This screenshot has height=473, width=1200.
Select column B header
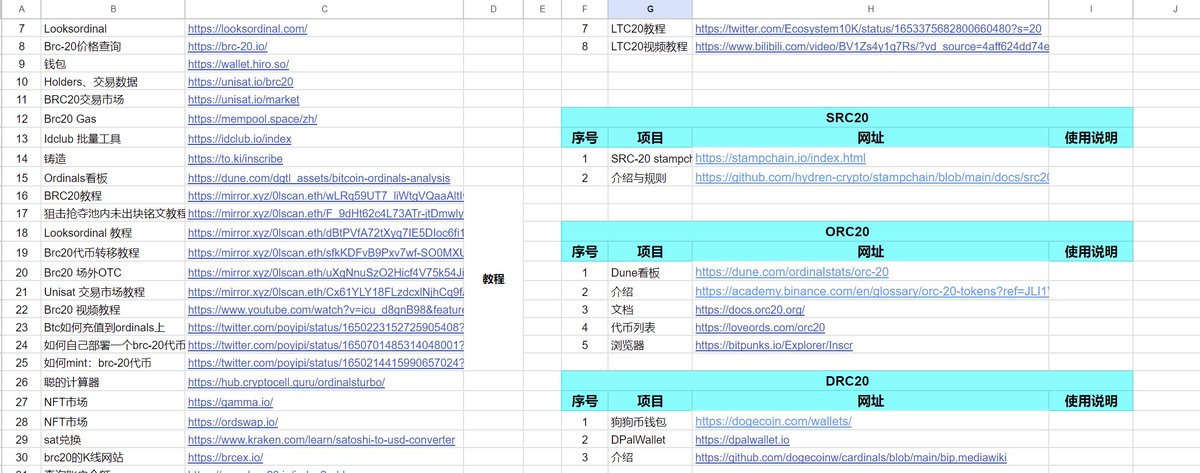pyautogui.click(x=112, y=9)
